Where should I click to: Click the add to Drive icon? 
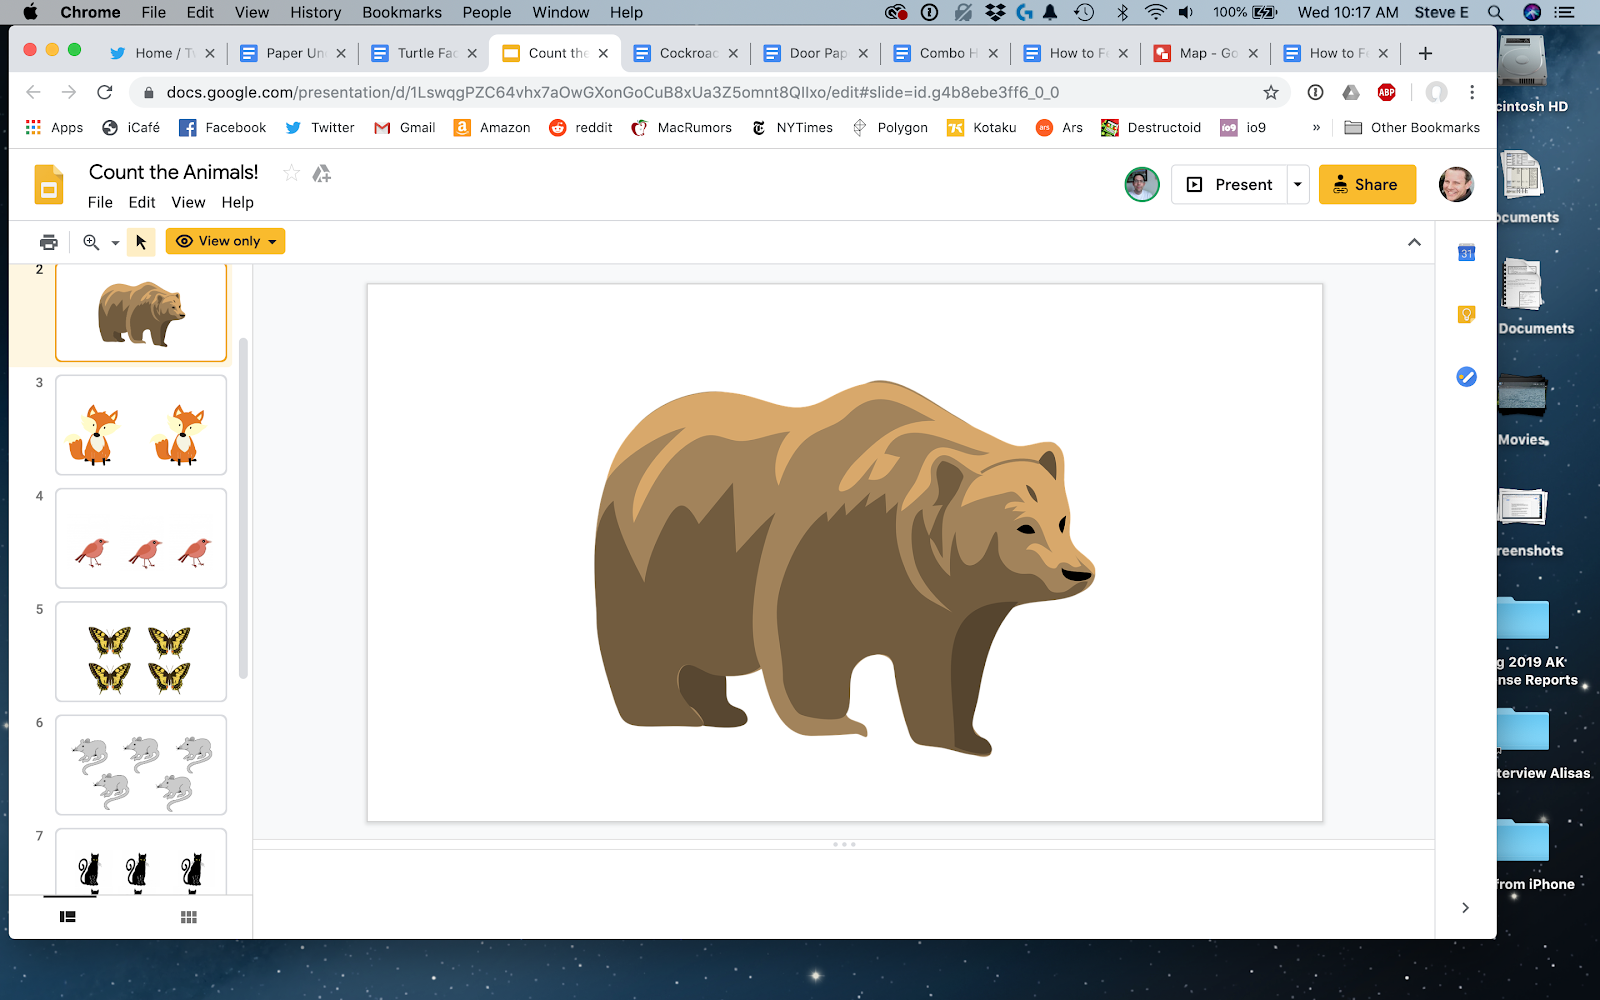[321, 173]
